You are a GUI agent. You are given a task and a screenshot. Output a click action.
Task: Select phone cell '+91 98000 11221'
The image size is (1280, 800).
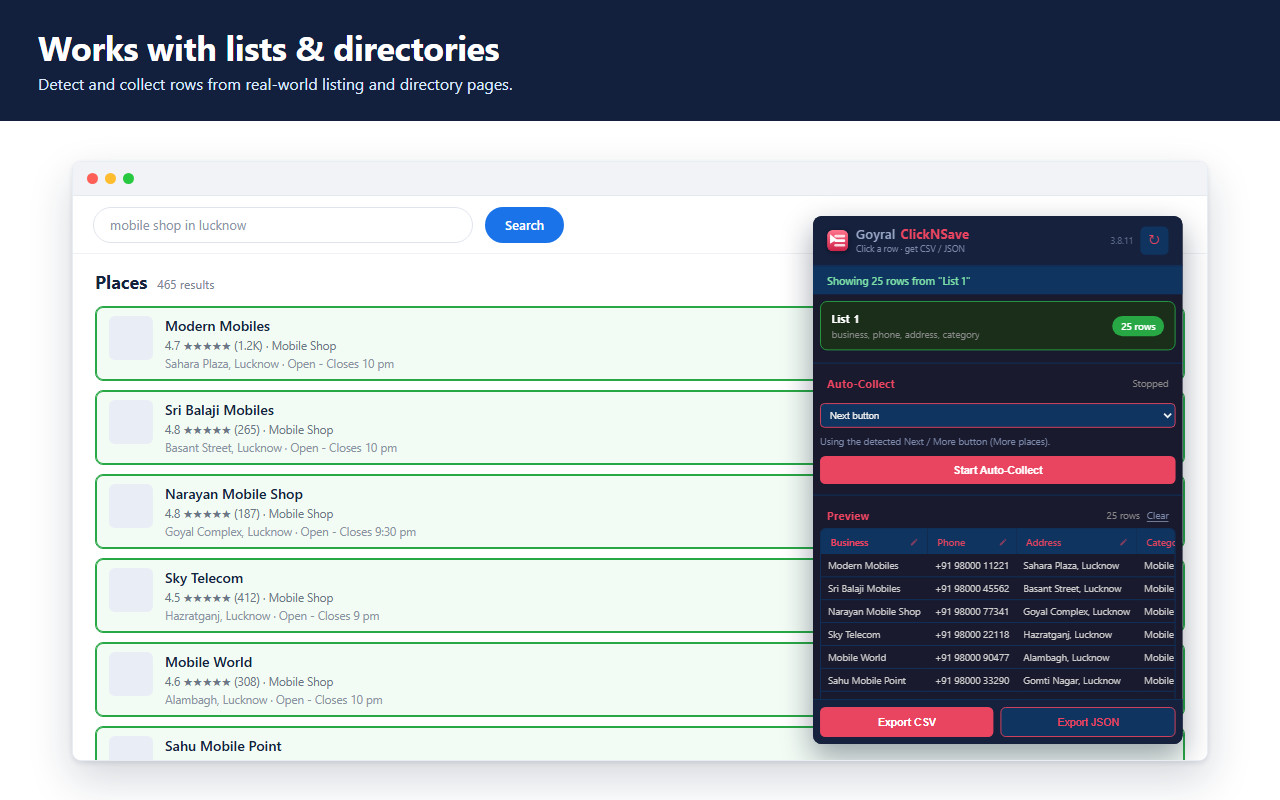point(972,566)
